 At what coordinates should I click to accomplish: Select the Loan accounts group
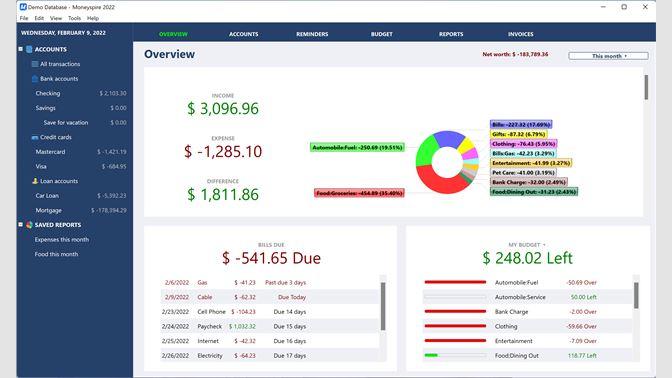pyautogui.click(x=59, y=181)
